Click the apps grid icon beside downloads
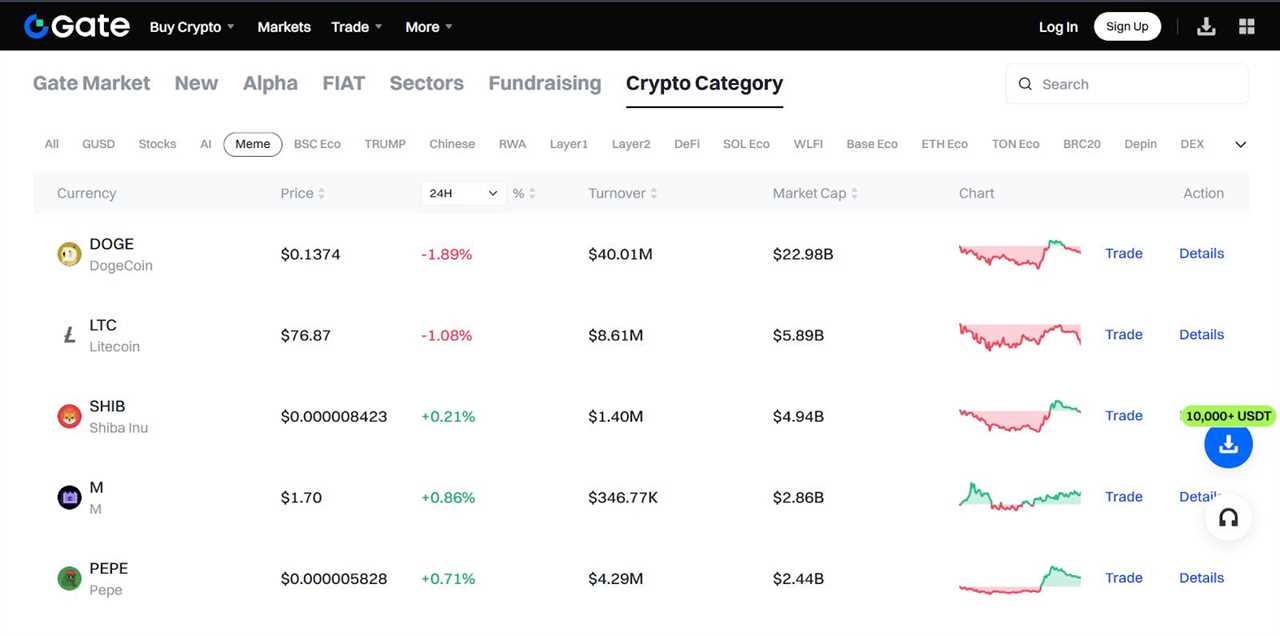Screen dimensions: 1280x636 1246,25
